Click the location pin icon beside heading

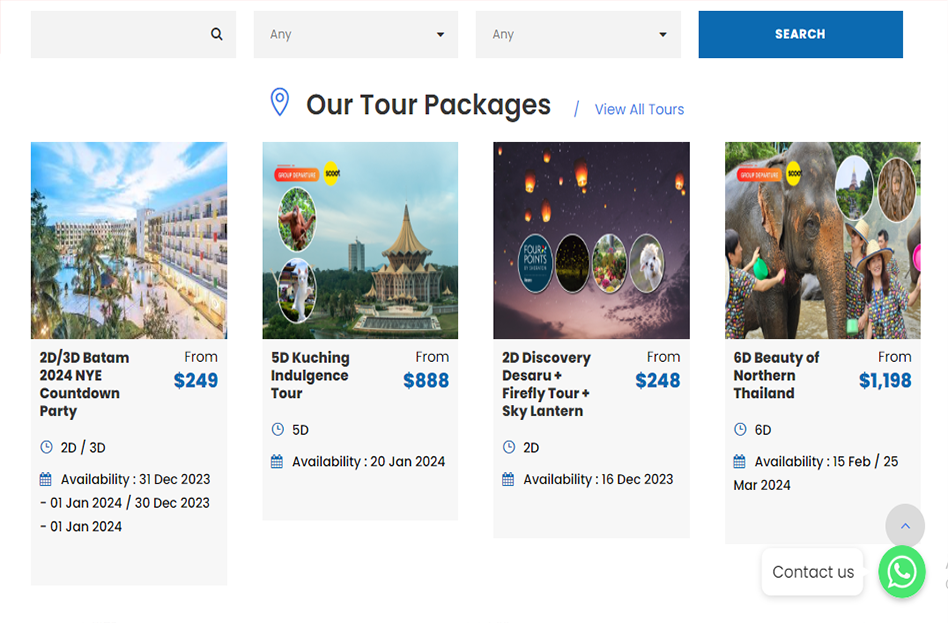[x=280, y=102]
